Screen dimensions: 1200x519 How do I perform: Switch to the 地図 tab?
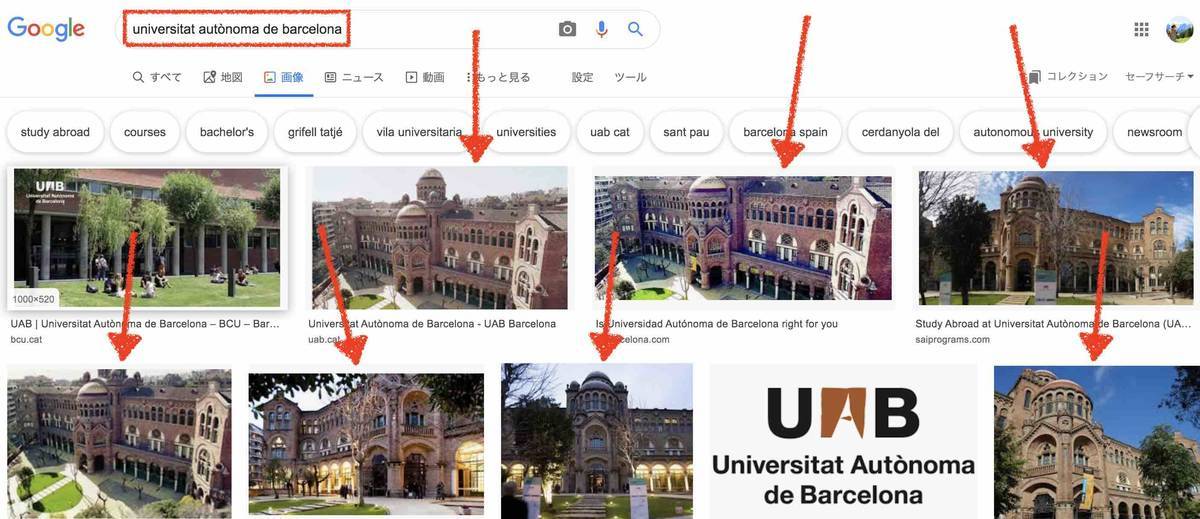click(x=223, y=77)
